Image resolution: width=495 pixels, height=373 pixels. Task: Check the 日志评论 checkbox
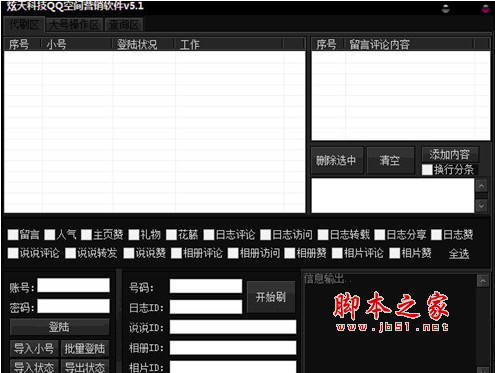[209, 235]
